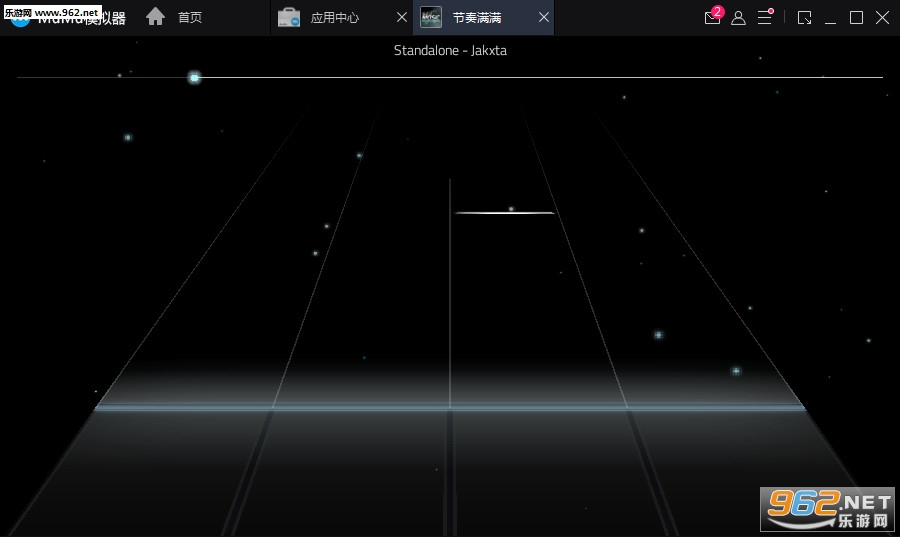Open the 首页 home tab
Screen dimensions: 900x537
(190, 17)
